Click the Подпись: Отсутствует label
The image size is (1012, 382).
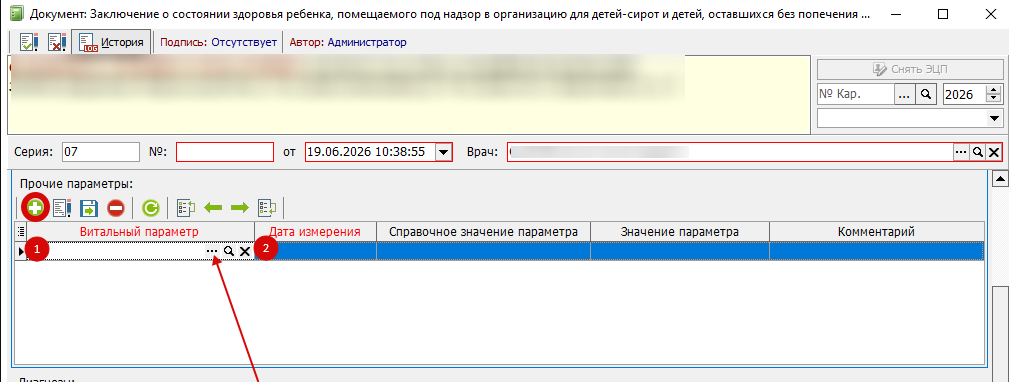tap(218, 43)
